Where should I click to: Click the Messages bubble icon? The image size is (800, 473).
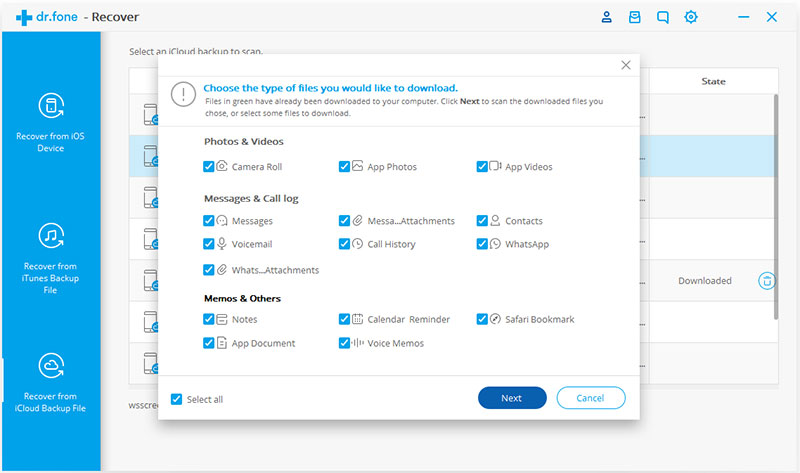tap(221, 220)
